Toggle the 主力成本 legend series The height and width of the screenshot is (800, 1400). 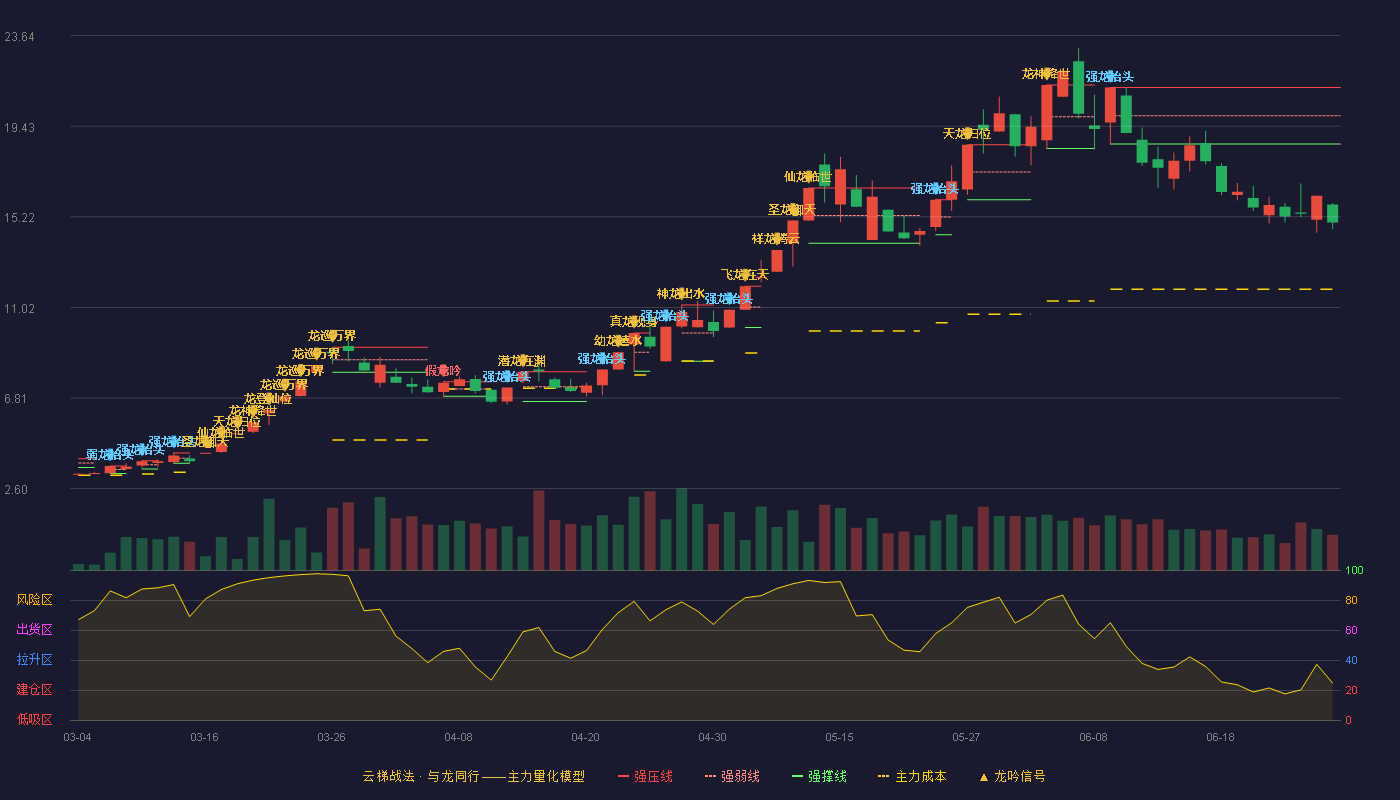[912, 776]
